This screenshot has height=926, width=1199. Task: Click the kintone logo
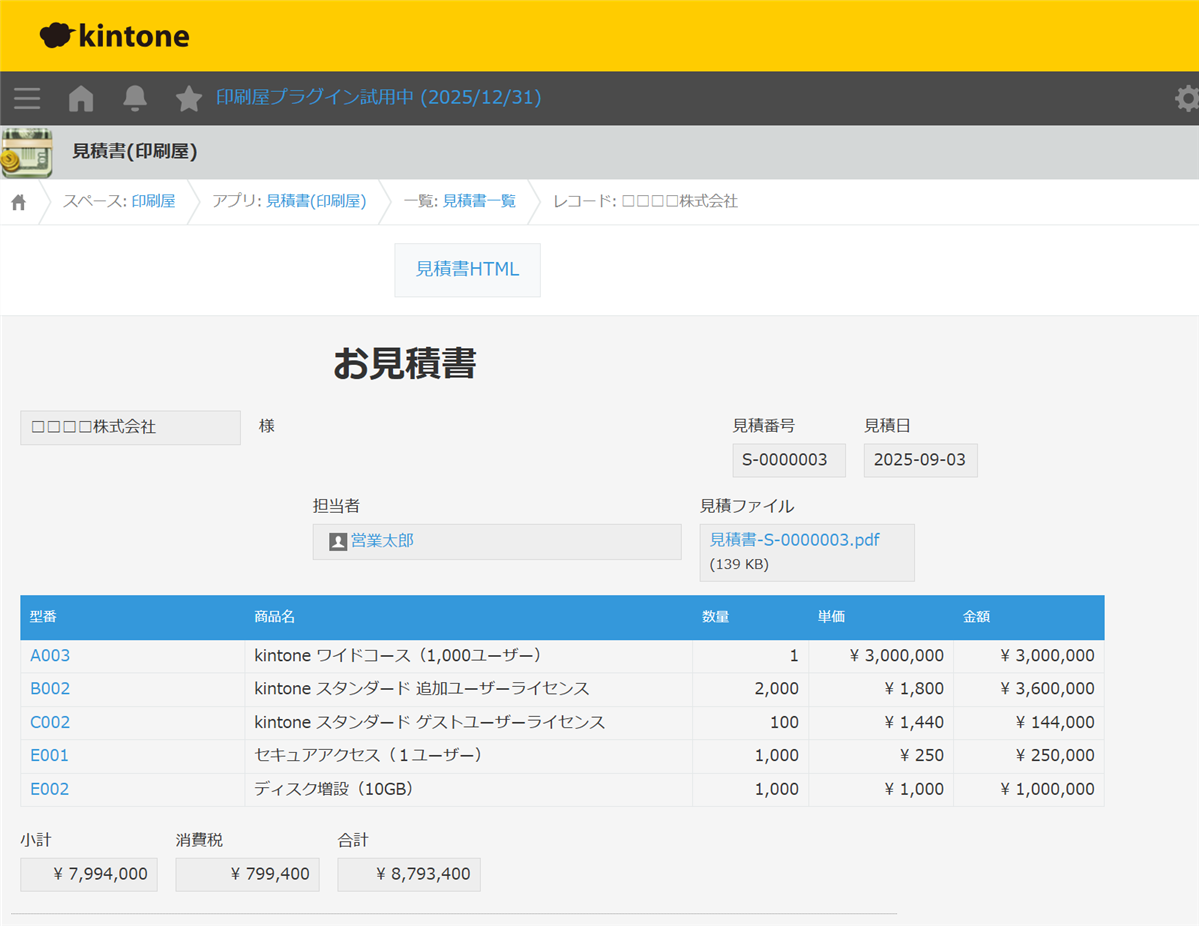coord(114,36)
